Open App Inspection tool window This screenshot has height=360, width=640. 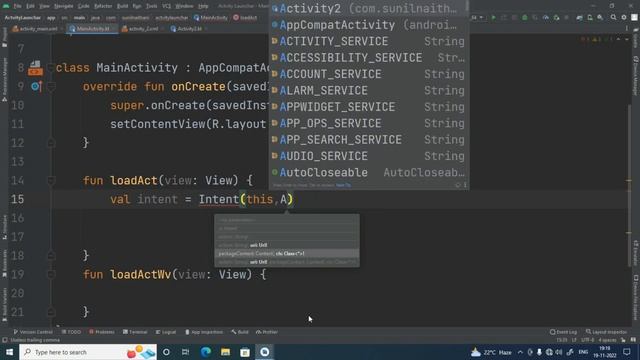tap(204, 332)
